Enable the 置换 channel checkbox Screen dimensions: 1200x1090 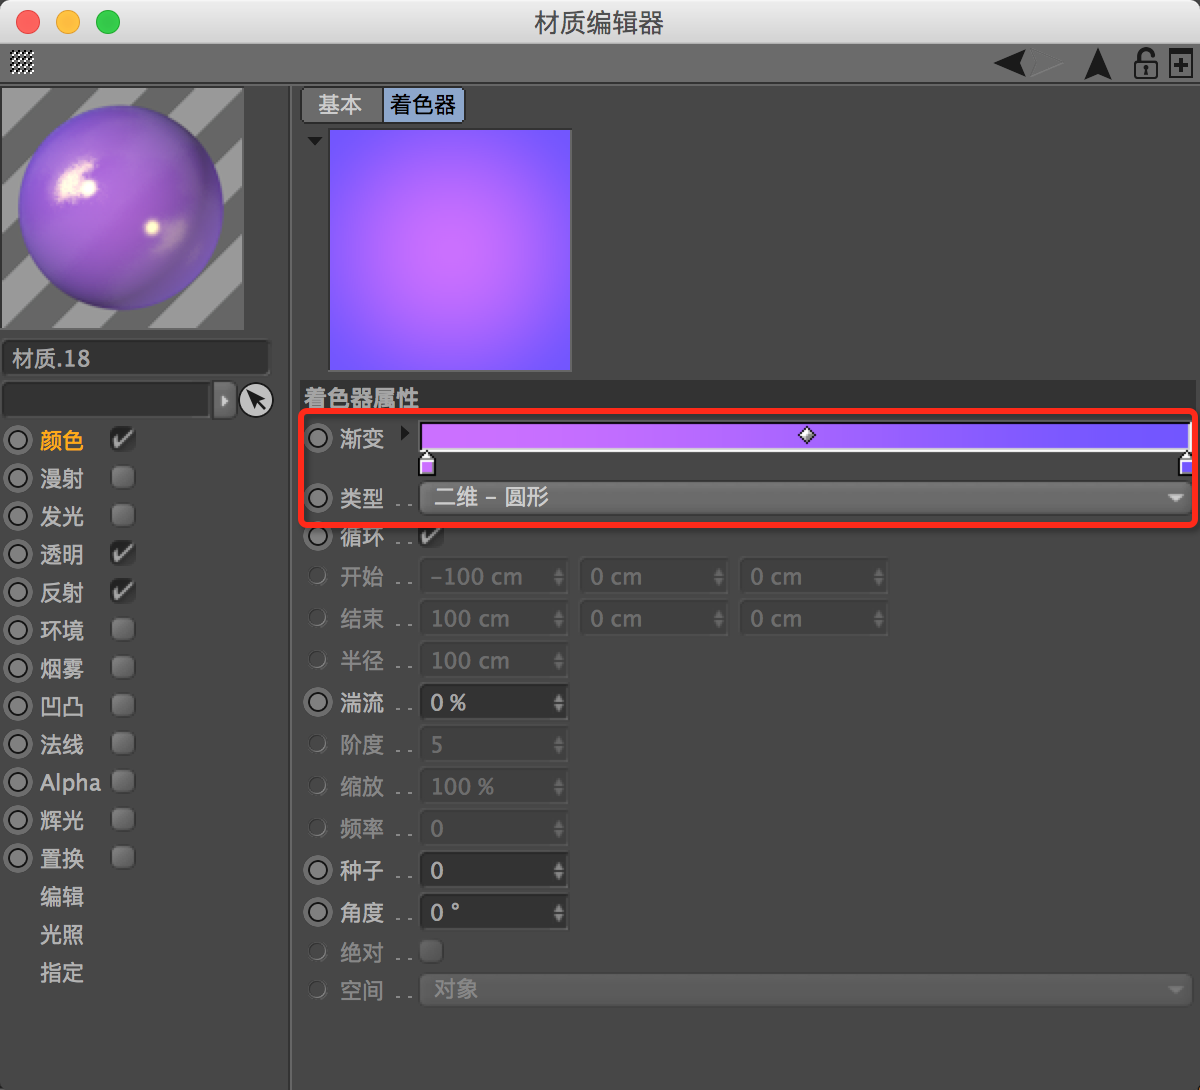click(122, 857)
